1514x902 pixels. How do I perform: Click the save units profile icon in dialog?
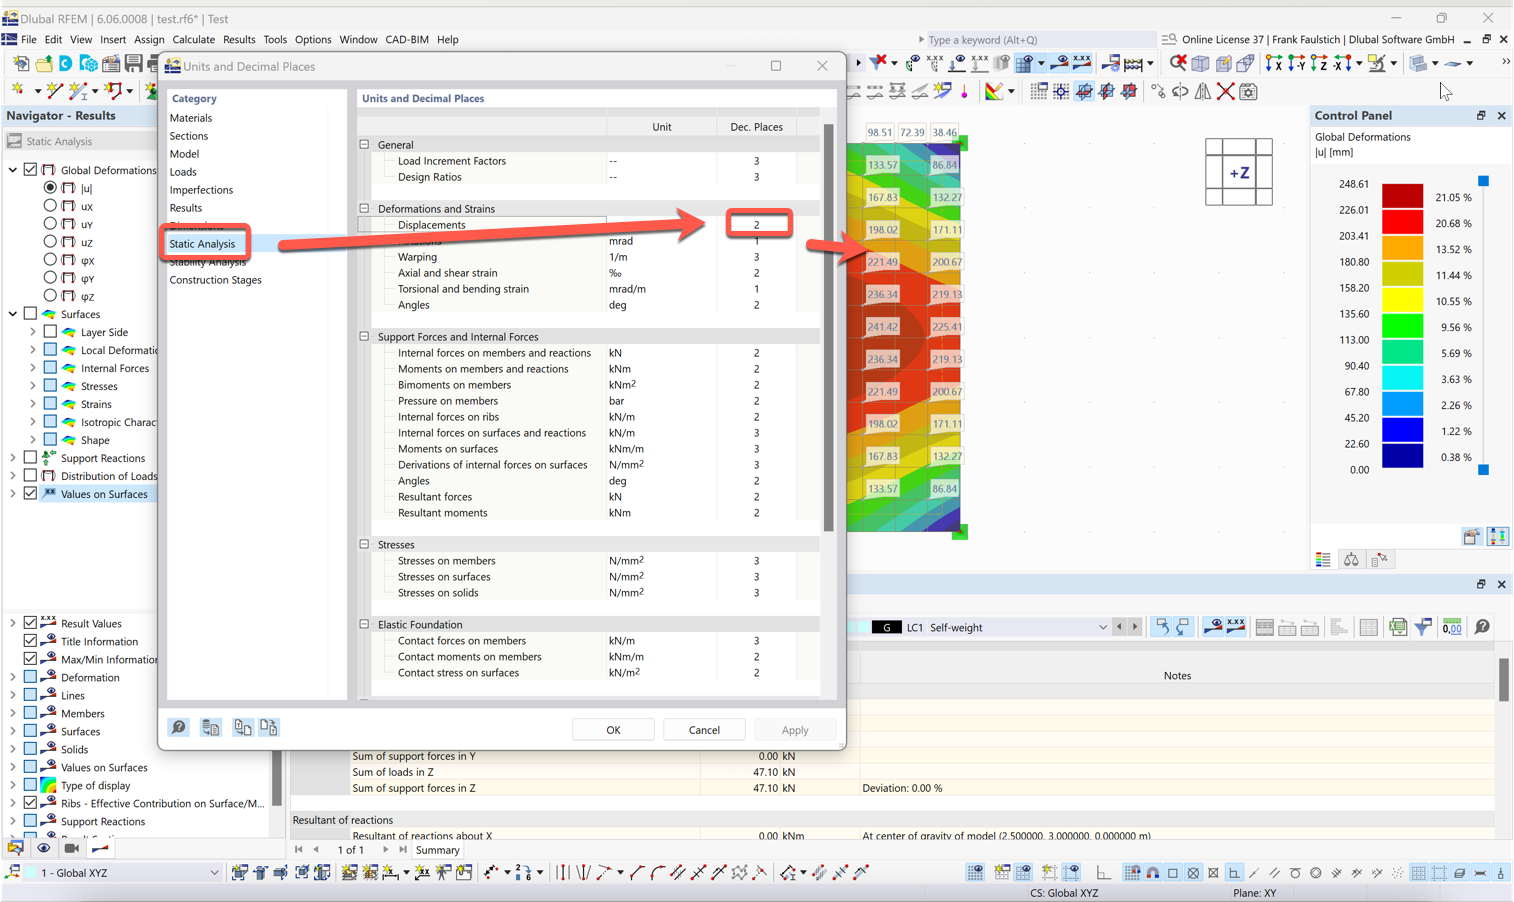[x=269, y=728]
